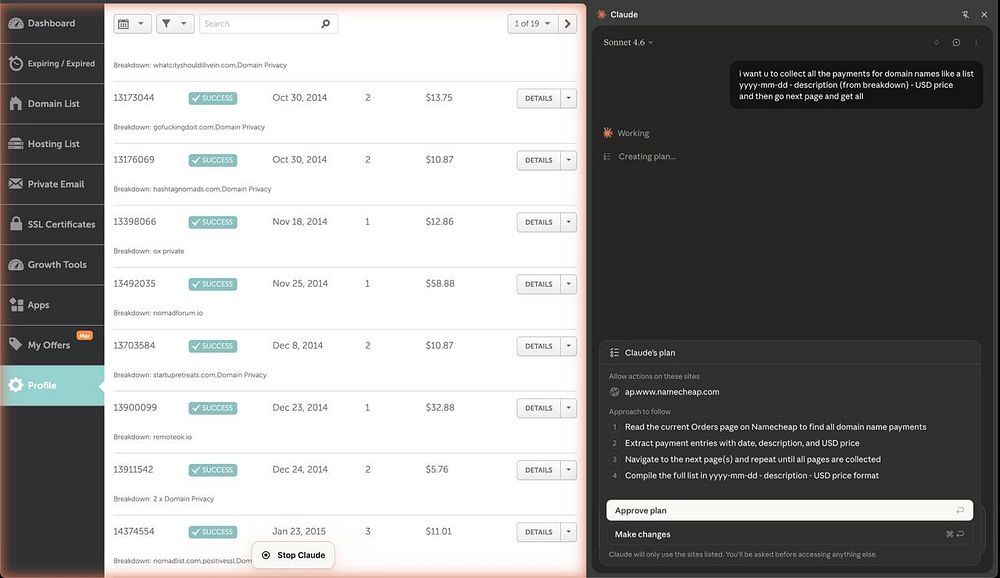Select the Growth Tools menu label
The height and width of the screenshot is (578, 1000).
pyautogui.click(x=57, y=264)
